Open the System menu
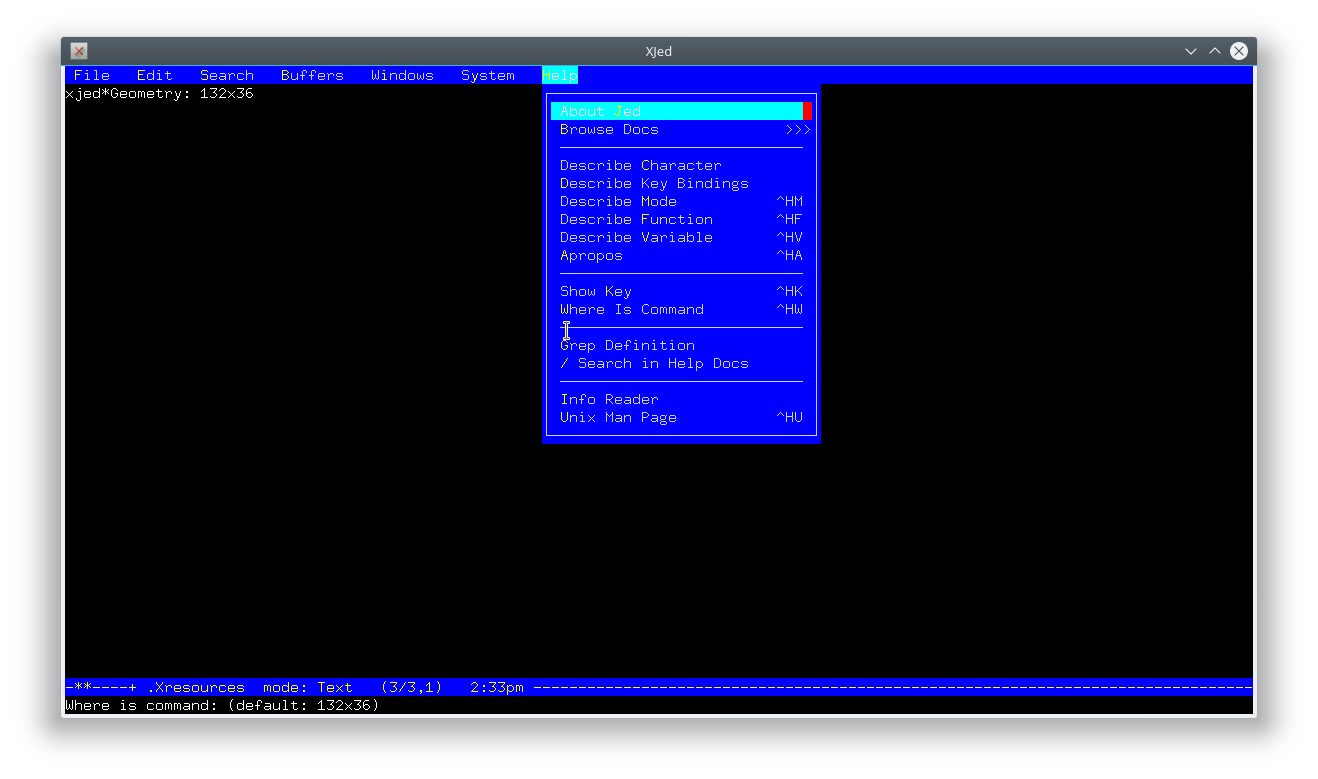The height and width of the screenshot is (779, 1318). pyautogui.click(x=487, y=74)
